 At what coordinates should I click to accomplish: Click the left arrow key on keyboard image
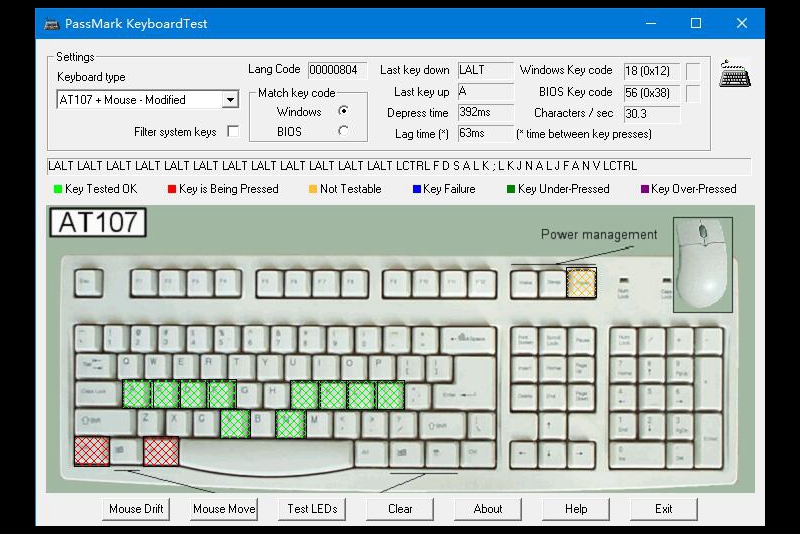524,452
